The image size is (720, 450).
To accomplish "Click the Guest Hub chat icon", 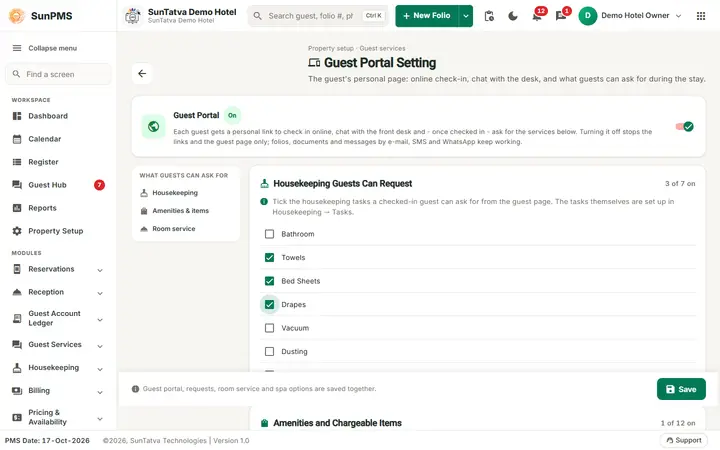I will click(17, 185).
